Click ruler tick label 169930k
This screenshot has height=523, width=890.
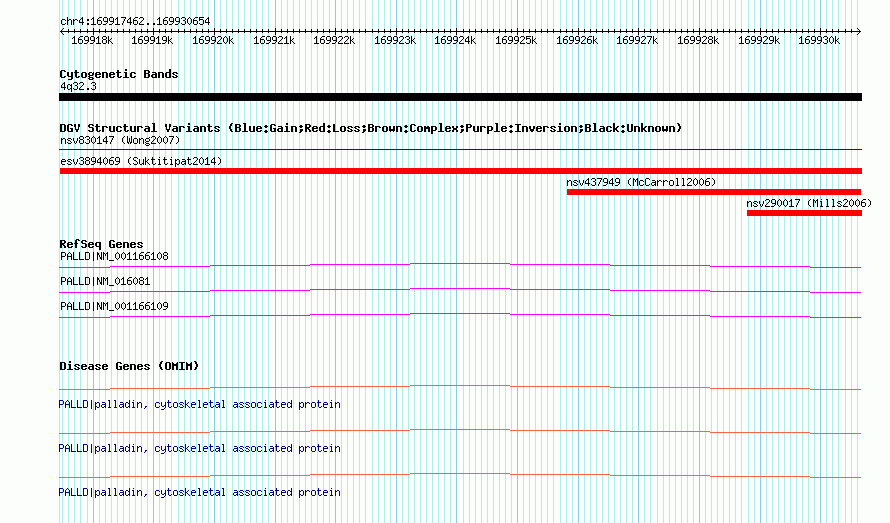tap(819, 40)
